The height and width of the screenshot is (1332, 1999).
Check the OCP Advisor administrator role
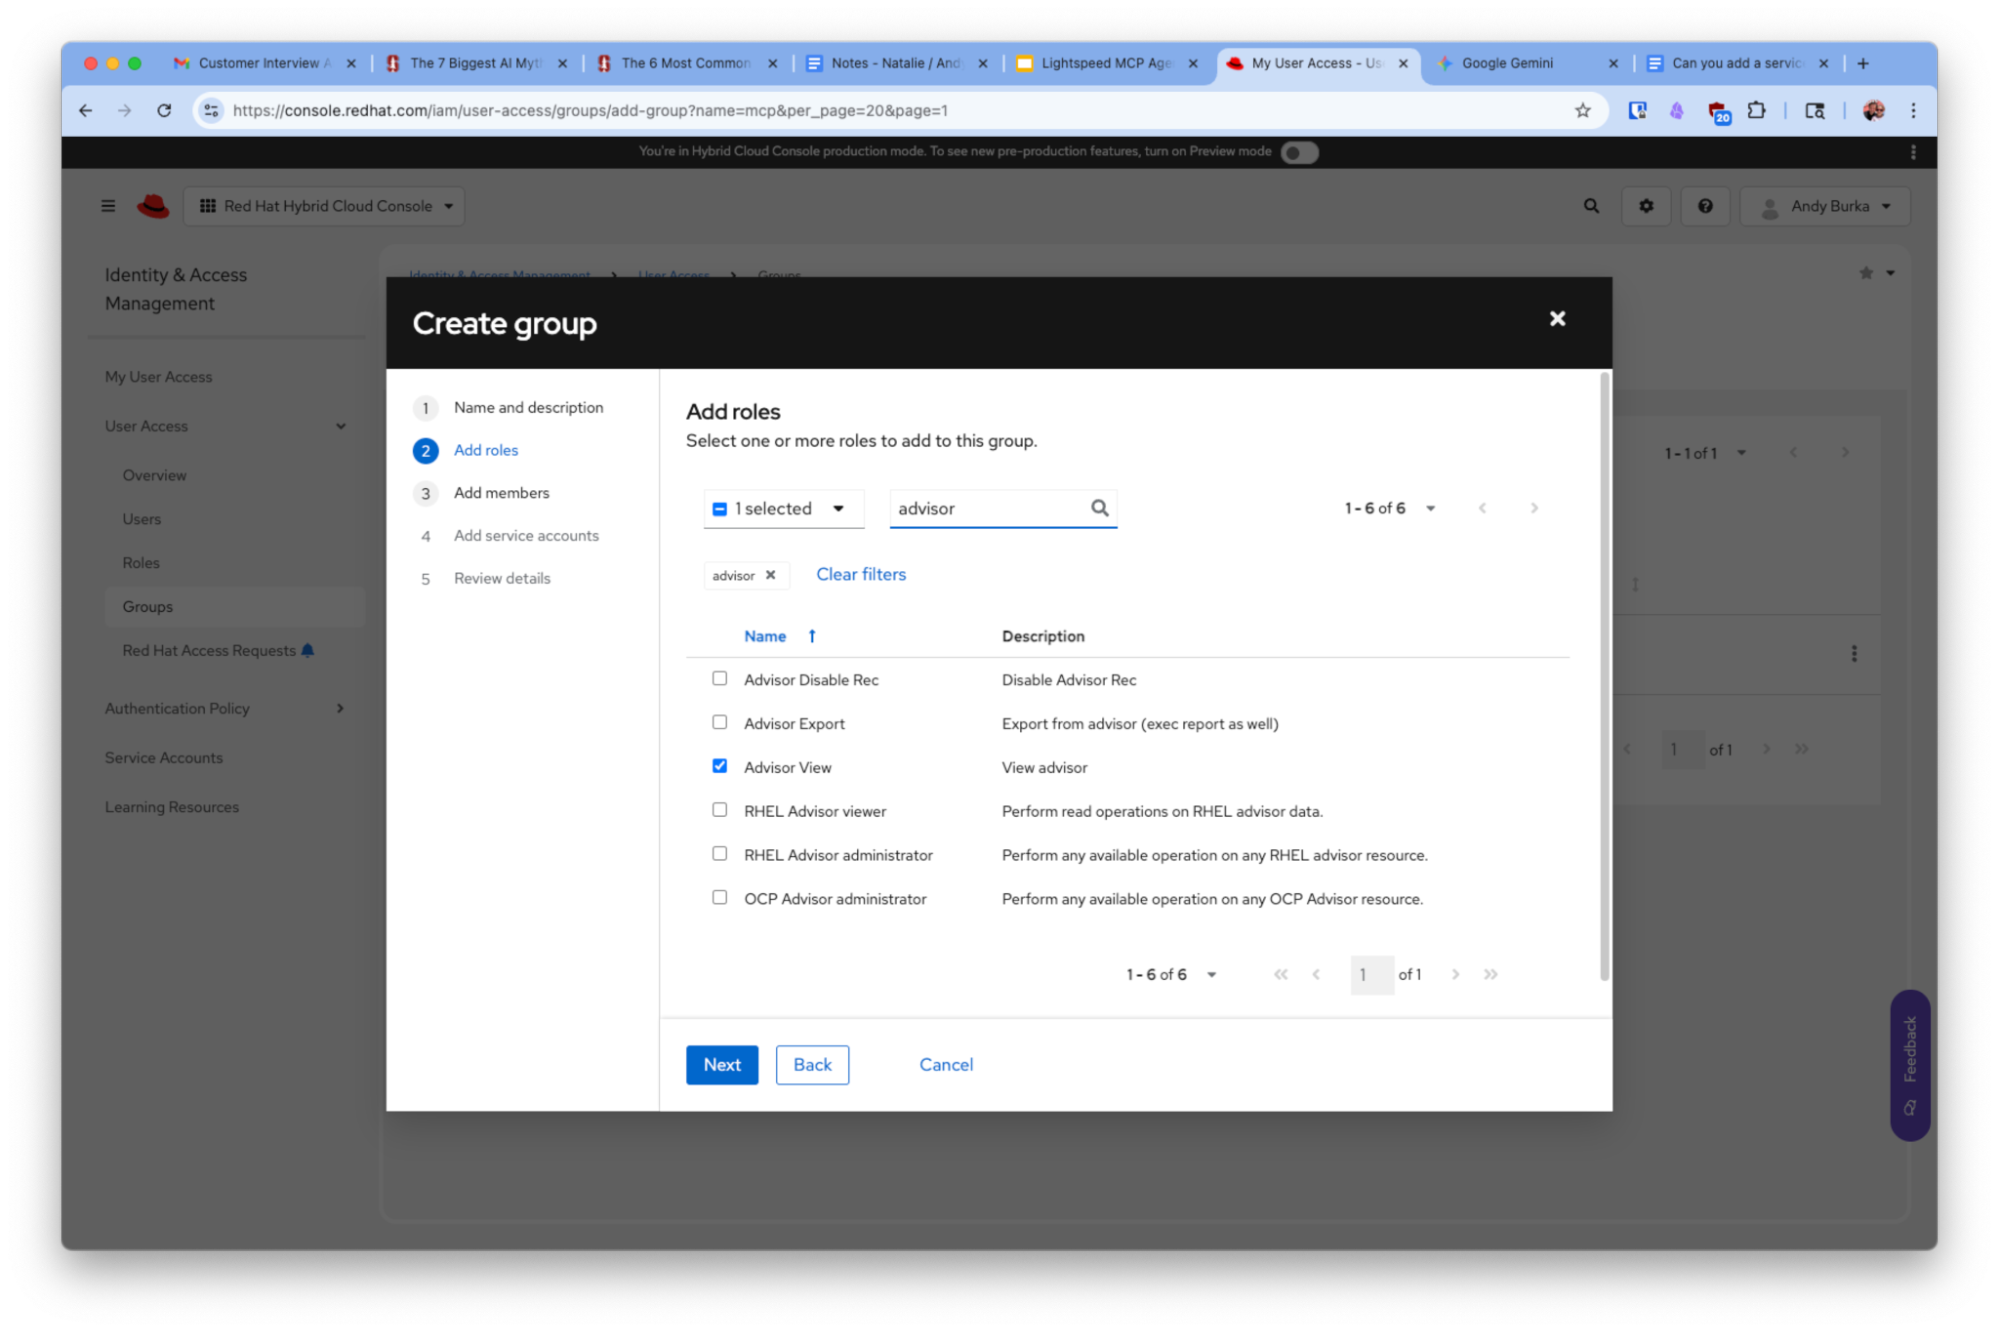pos(719,898)
